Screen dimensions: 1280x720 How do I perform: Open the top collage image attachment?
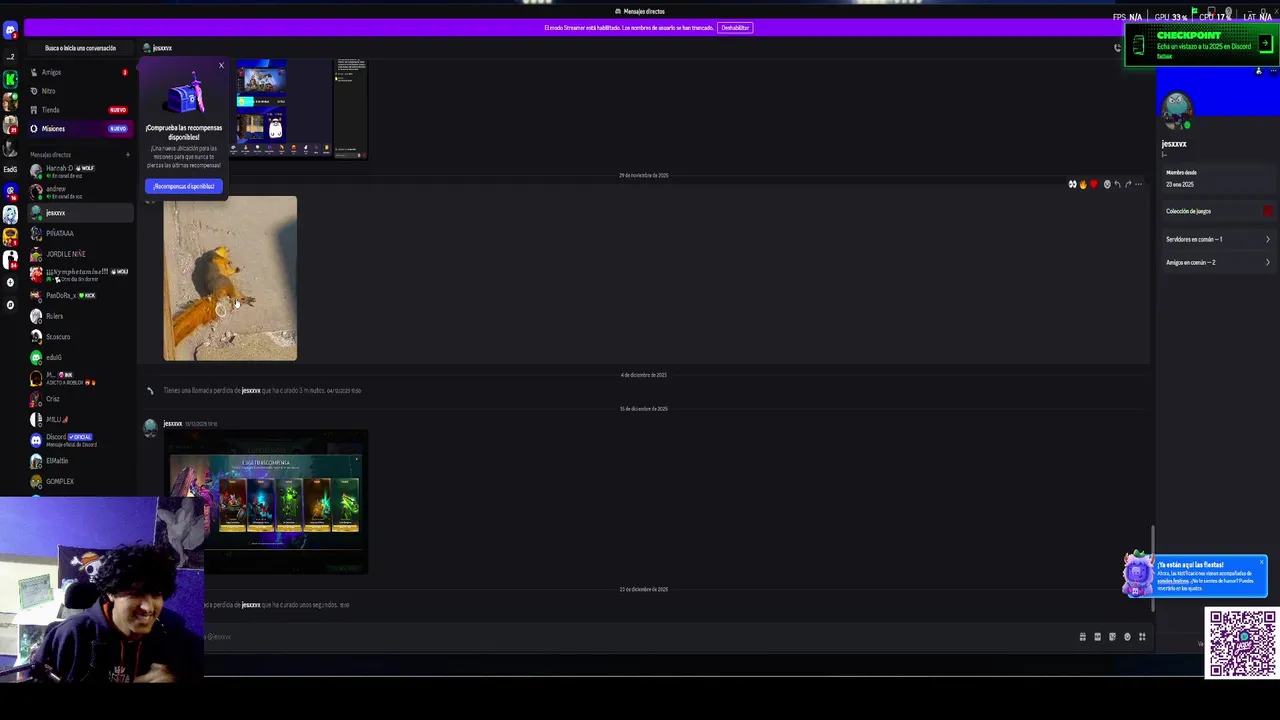coord(298,108)
